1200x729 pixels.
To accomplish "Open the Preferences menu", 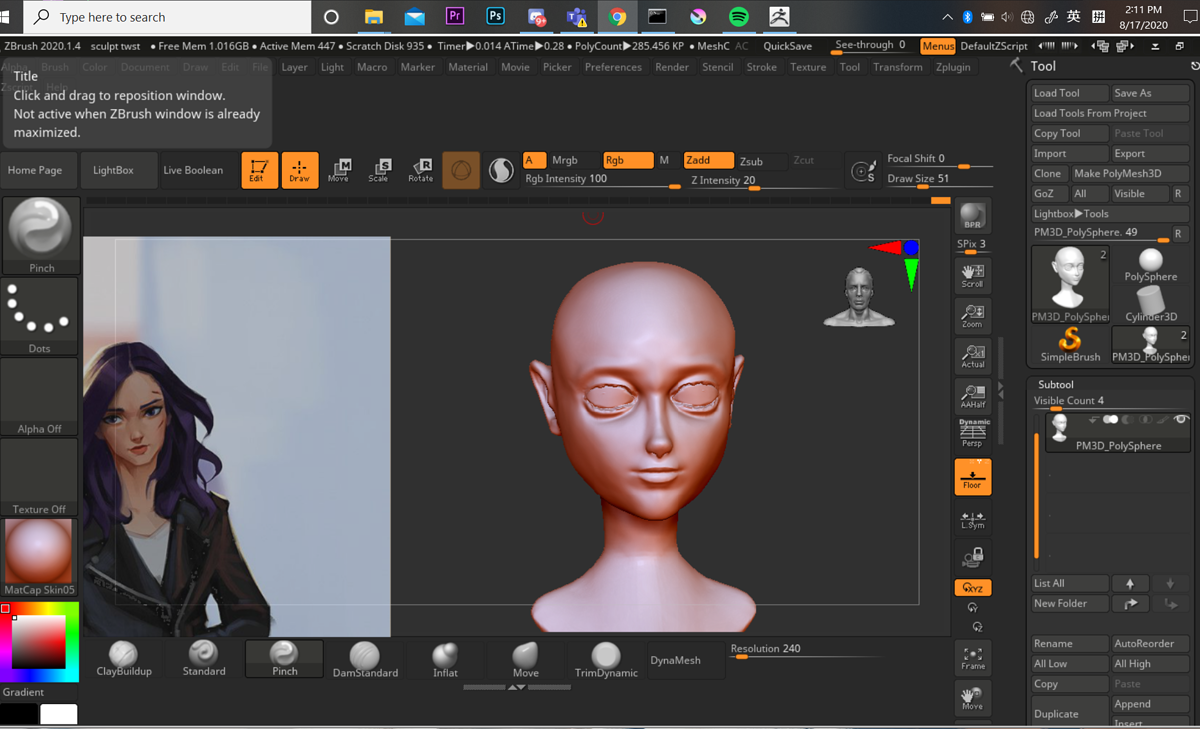I will 613,67.
